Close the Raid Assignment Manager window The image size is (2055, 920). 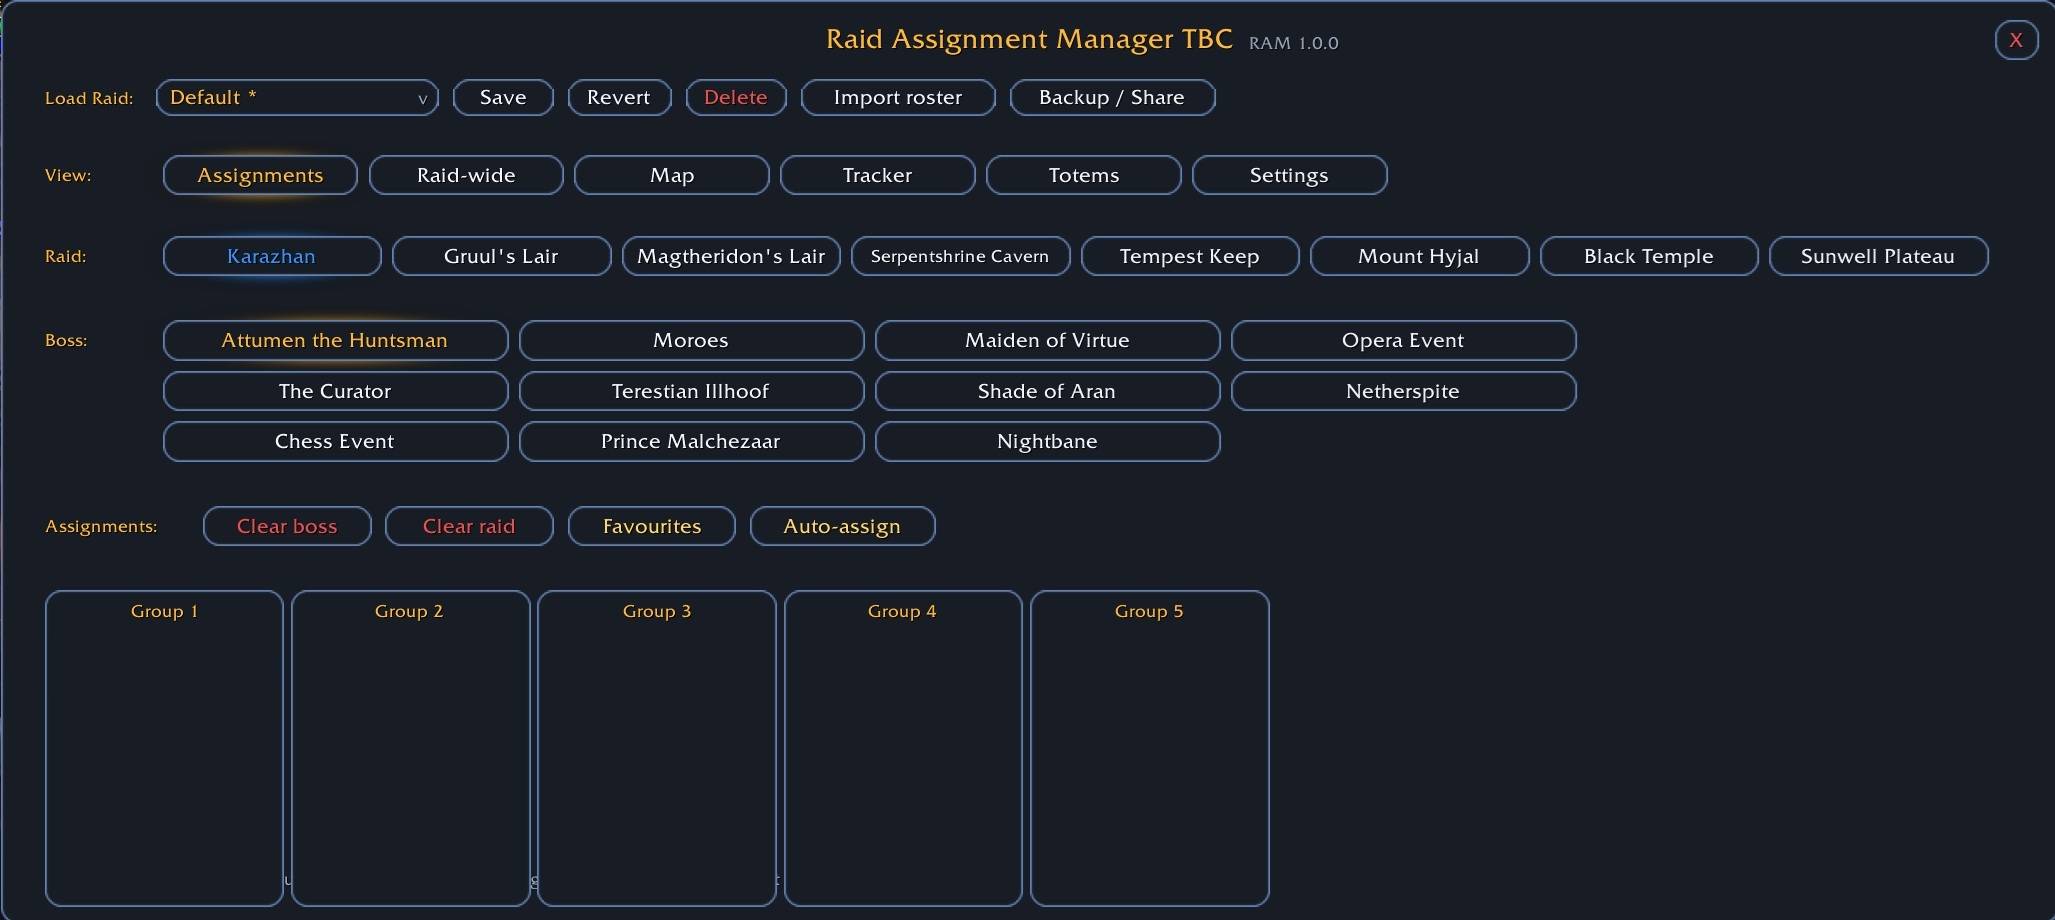coord(2016,40)
